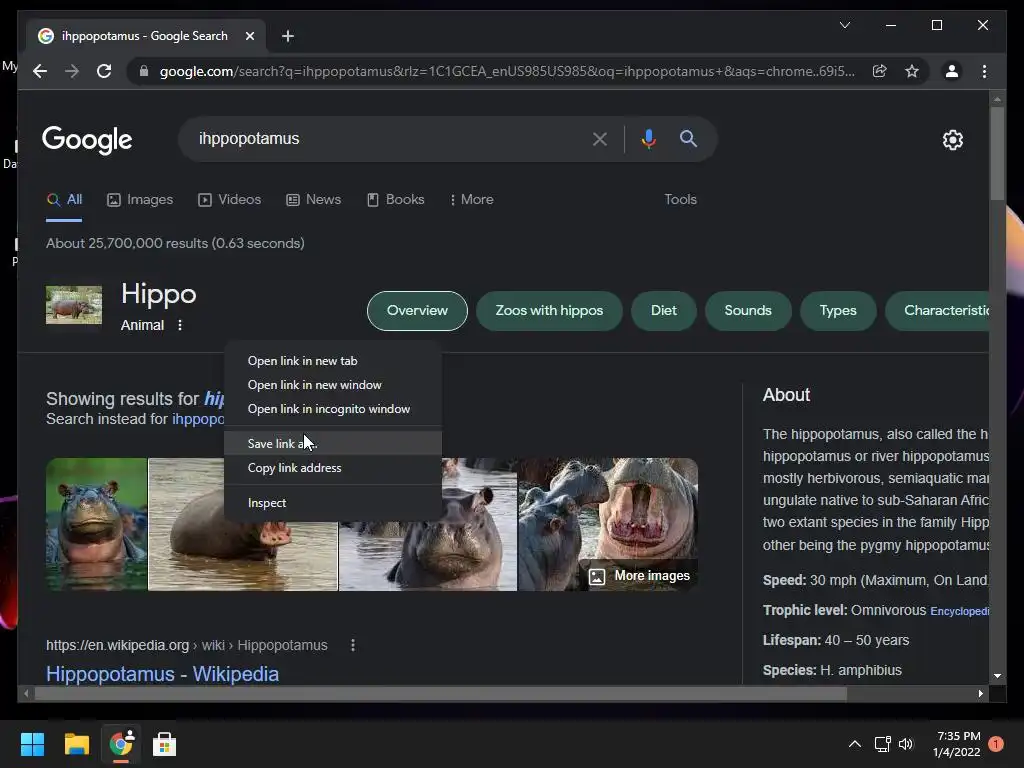Open the clock showing 7:35 PM
The width and height of the screenshot is (1024, 768).
(x=957, y=744)
